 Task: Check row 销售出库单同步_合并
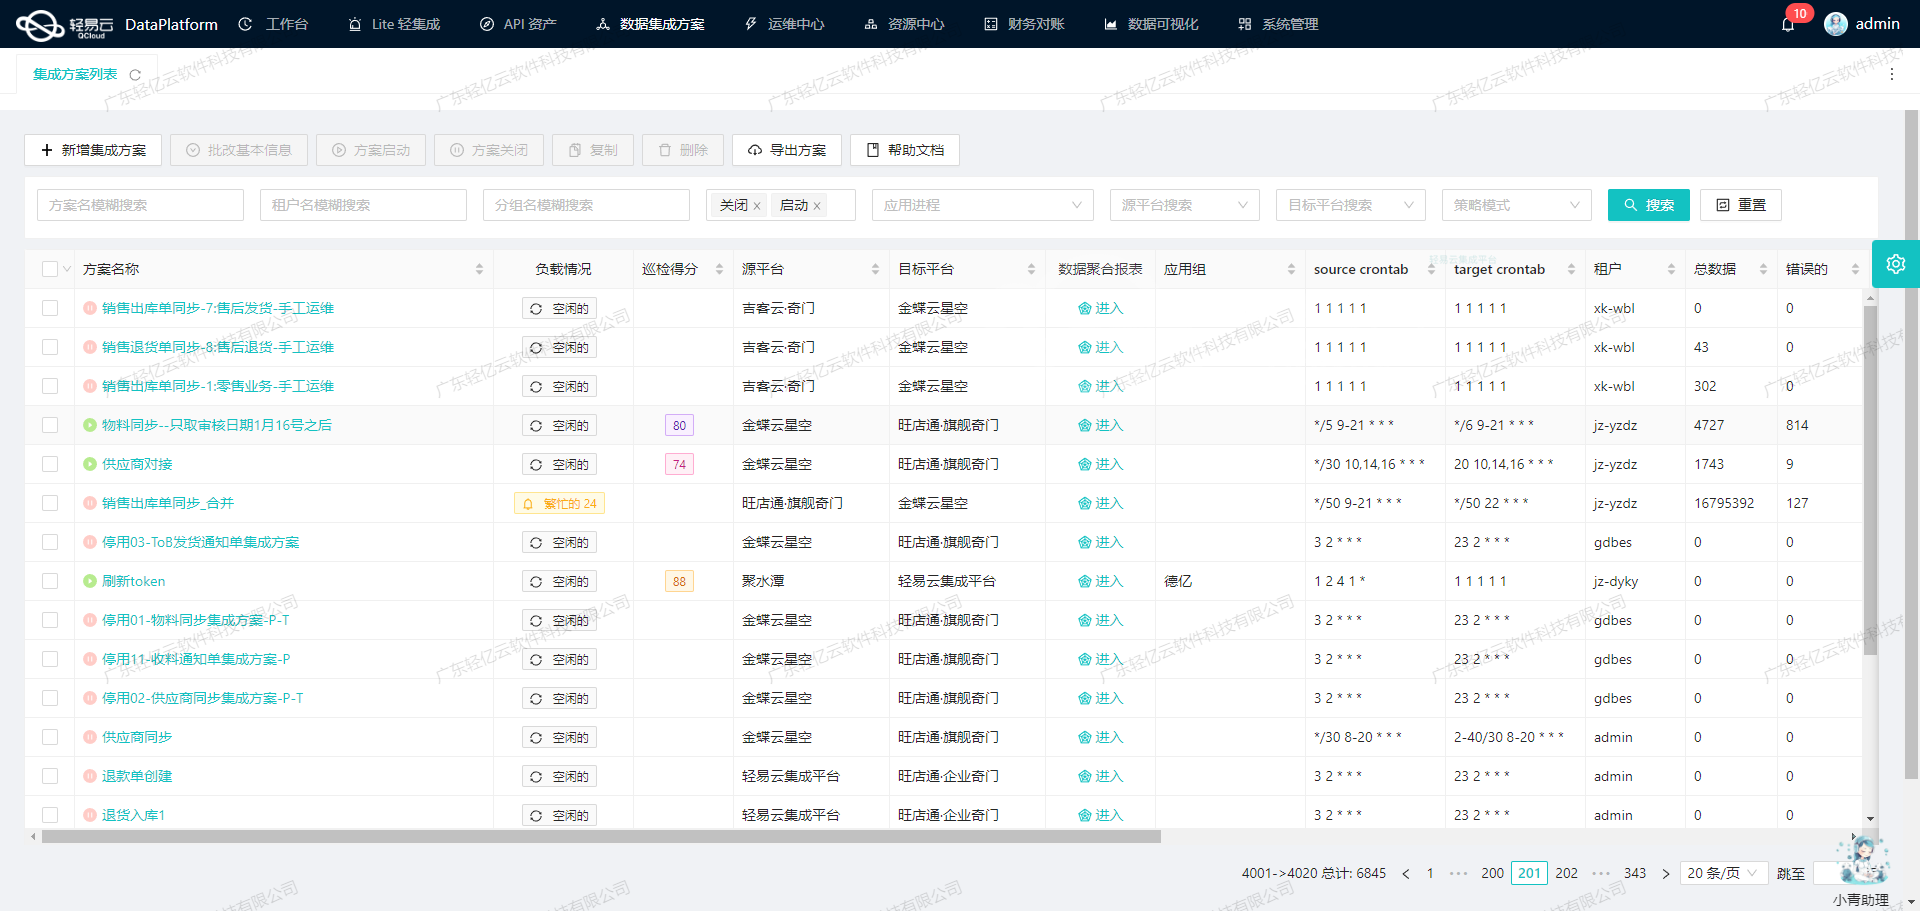pyautogui.click(x=50, y=503)
